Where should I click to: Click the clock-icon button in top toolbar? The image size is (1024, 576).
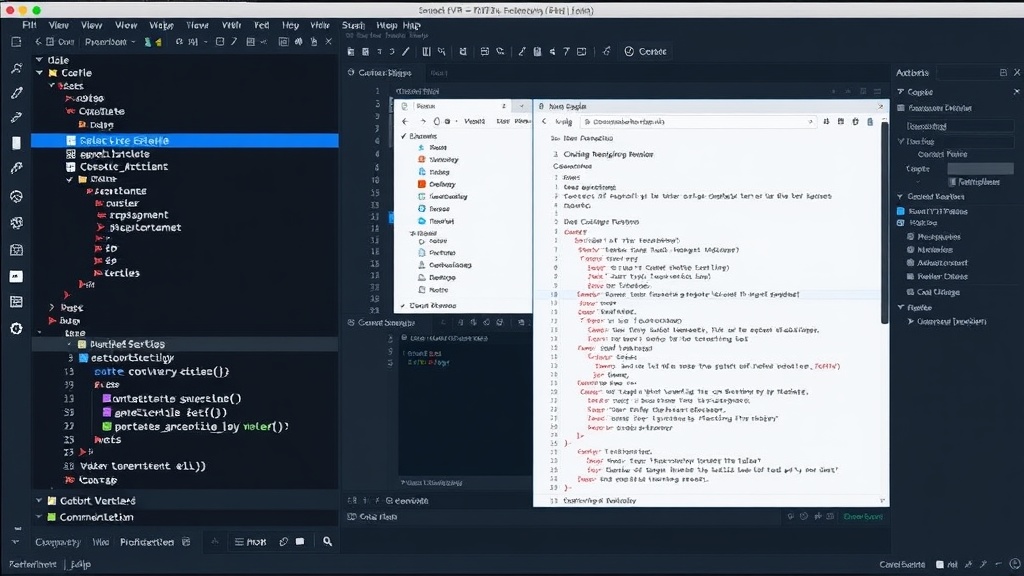pyautogui.click(x=645, y=51)
